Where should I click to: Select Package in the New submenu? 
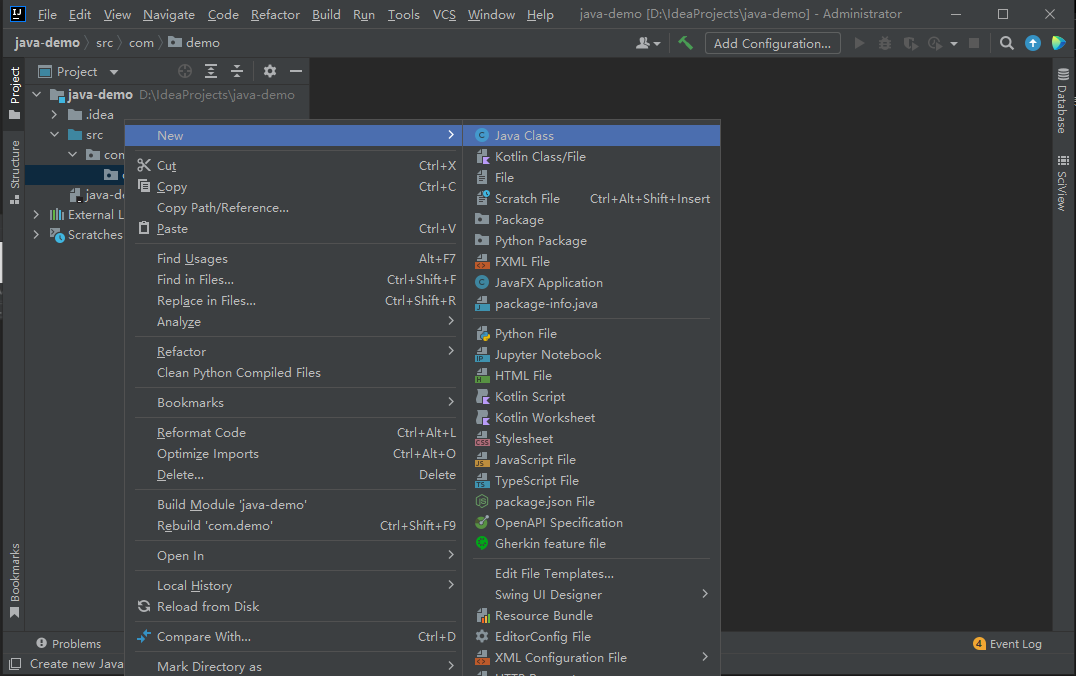(592, 220)
